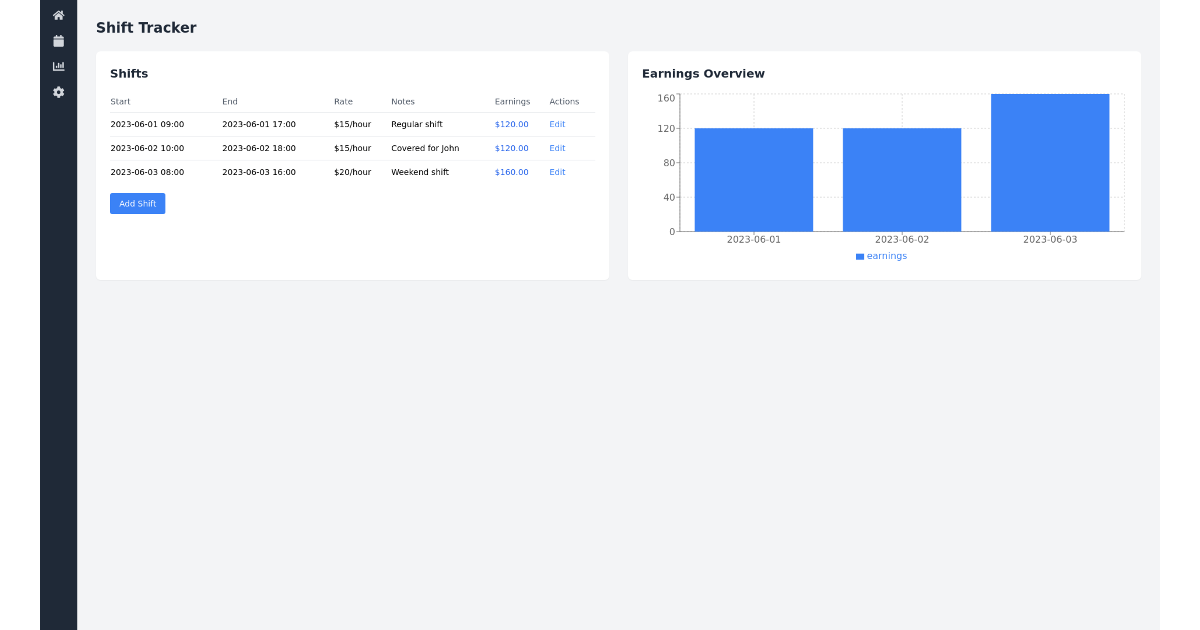Click the 2023-06-01 bar in the chart

[x=753, y=180]
